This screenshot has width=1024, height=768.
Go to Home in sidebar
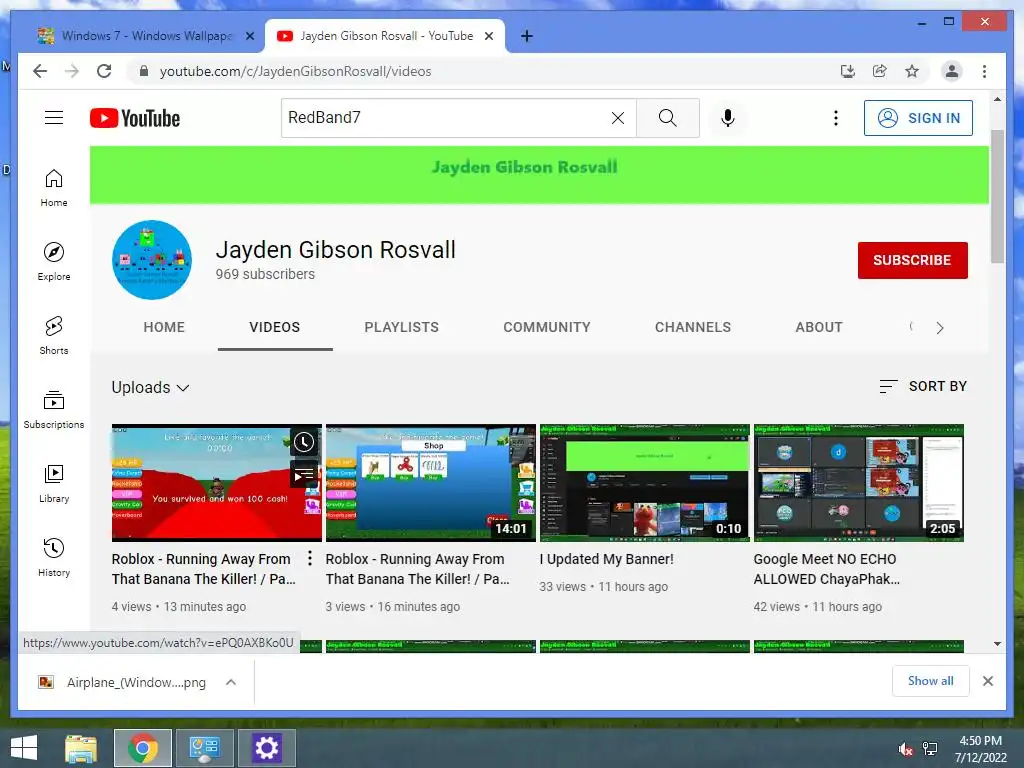[54, 188]
